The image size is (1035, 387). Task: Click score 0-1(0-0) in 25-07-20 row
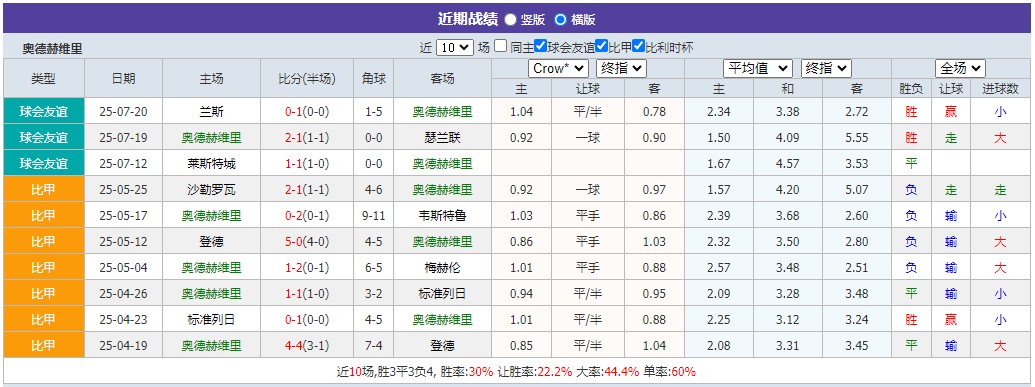coord(307,112)
